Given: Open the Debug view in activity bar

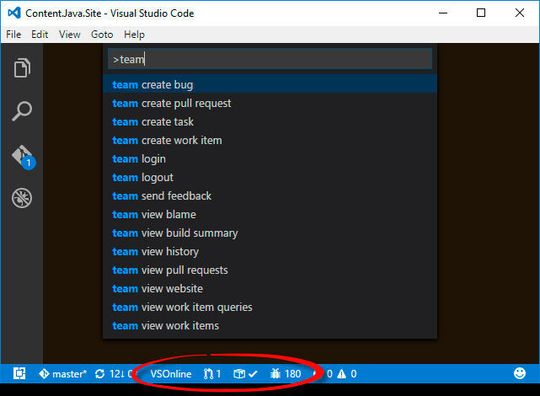Looking at the screenshot, I should 22,198.
